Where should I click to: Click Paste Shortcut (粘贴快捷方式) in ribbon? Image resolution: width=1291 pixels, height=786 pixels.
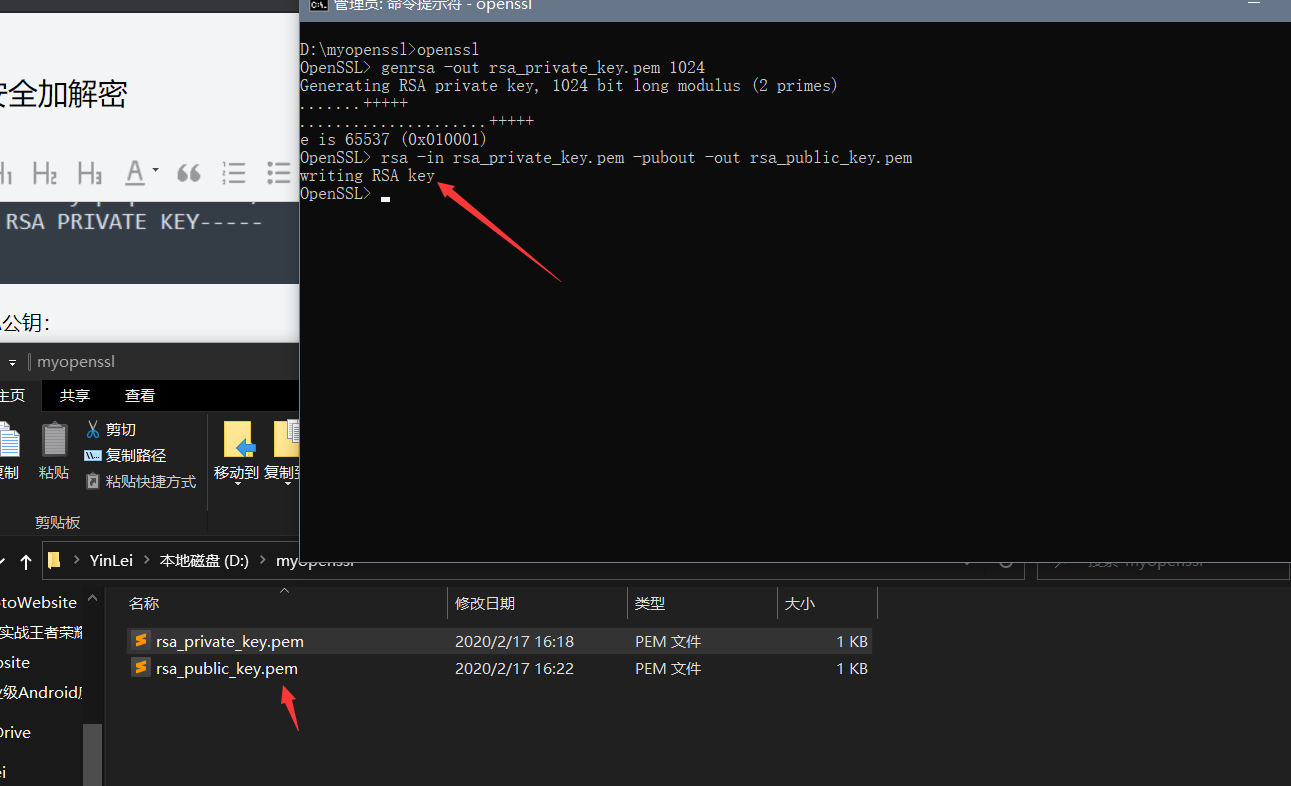pyautogui.click(x=140, y=481)
